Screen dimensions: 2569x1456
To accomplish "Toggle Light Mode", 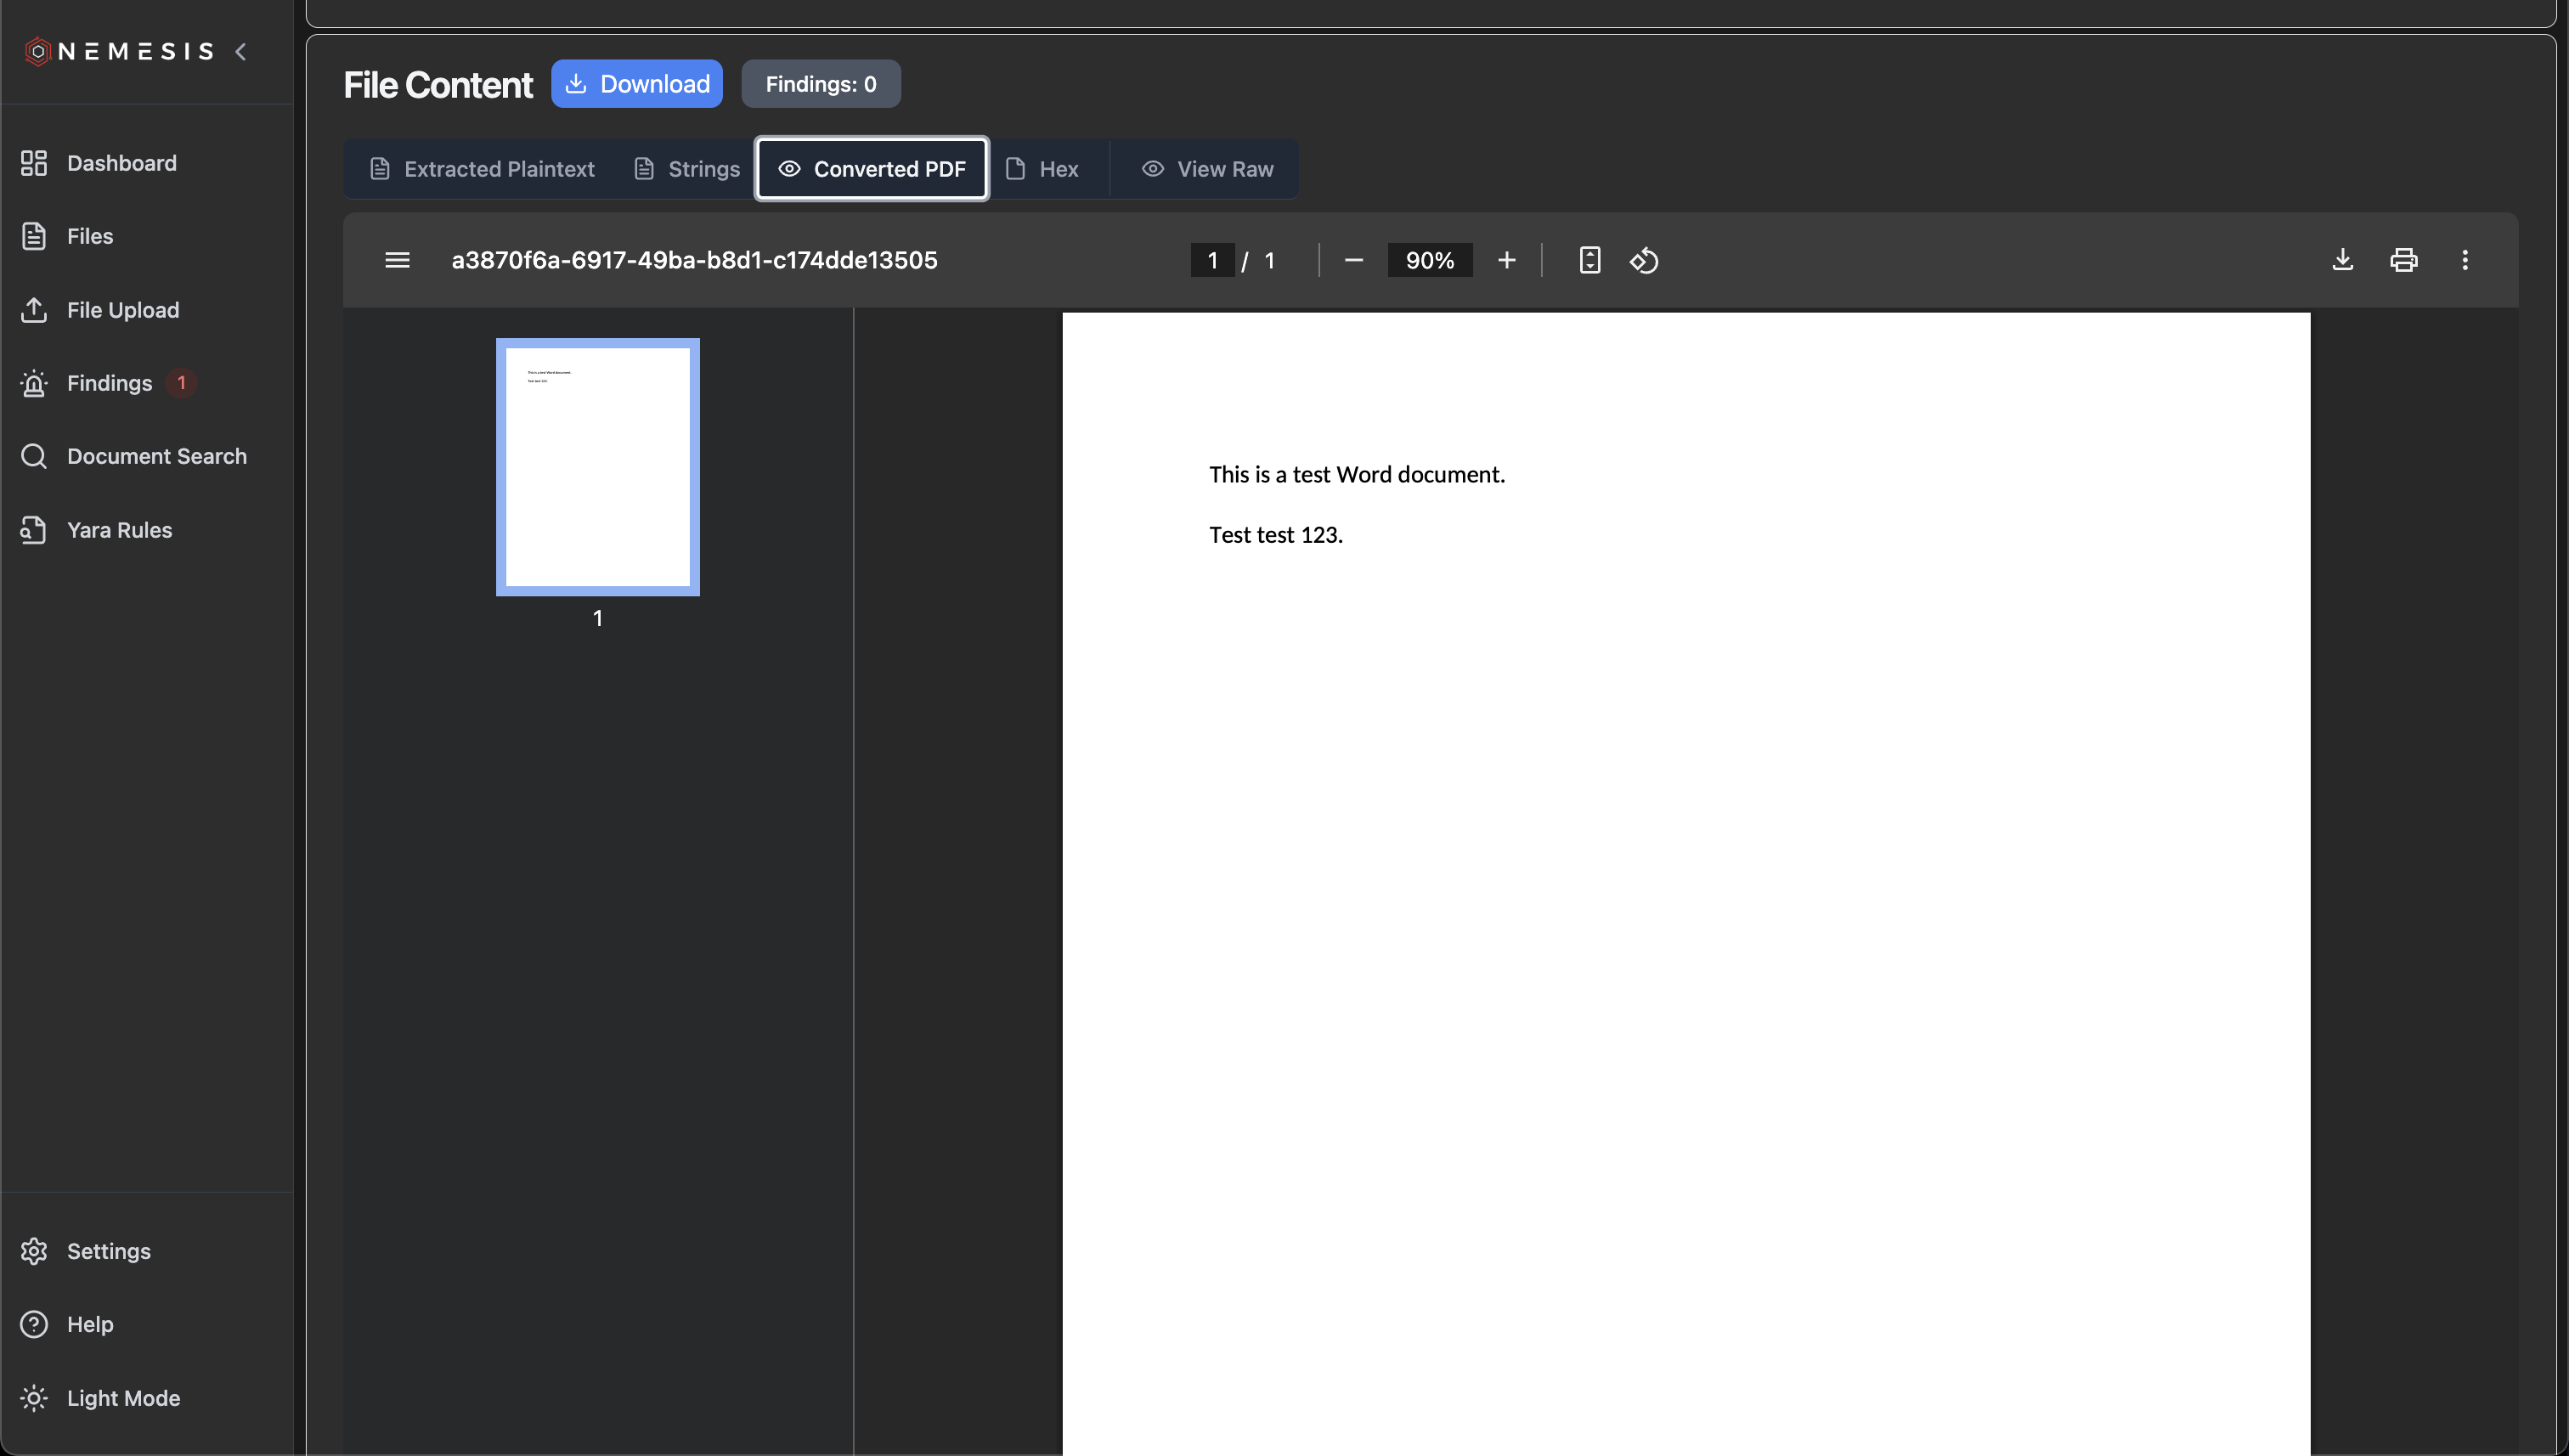I will 123,1398.
